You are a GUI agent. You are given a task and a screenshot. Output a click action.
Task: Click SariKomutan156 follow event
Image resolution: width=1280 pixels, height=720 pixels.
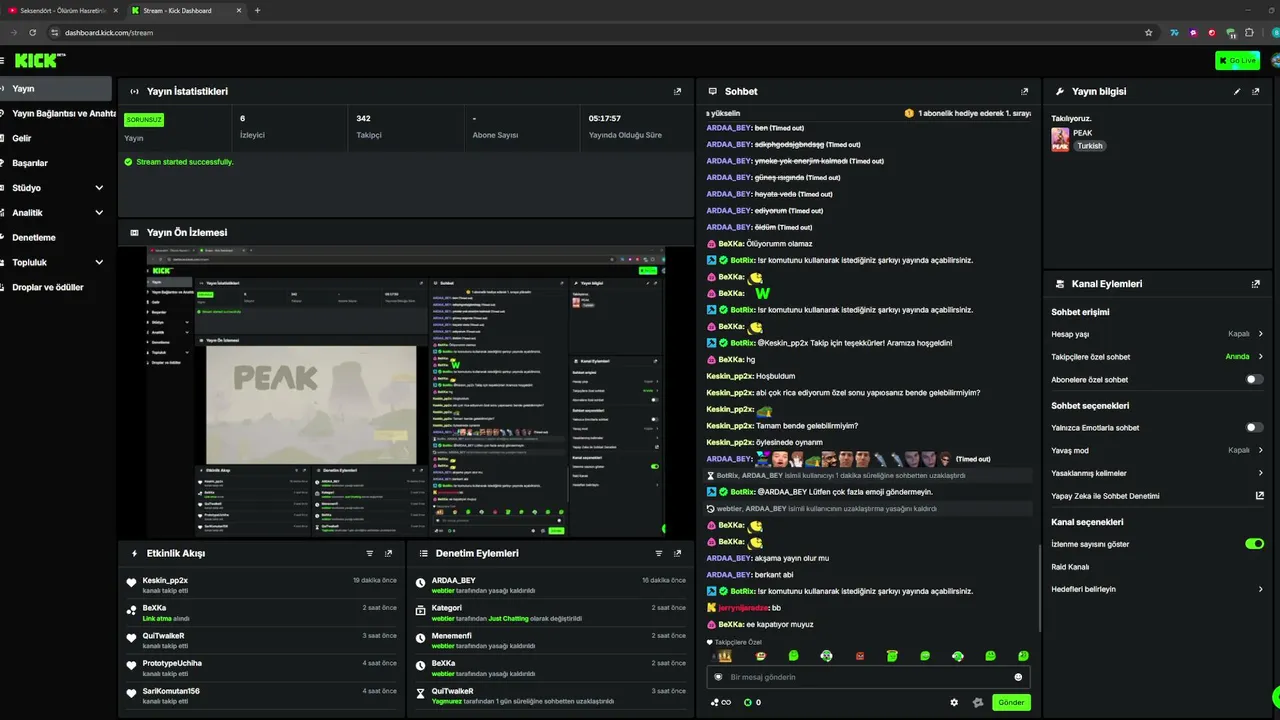click(262, 695)
